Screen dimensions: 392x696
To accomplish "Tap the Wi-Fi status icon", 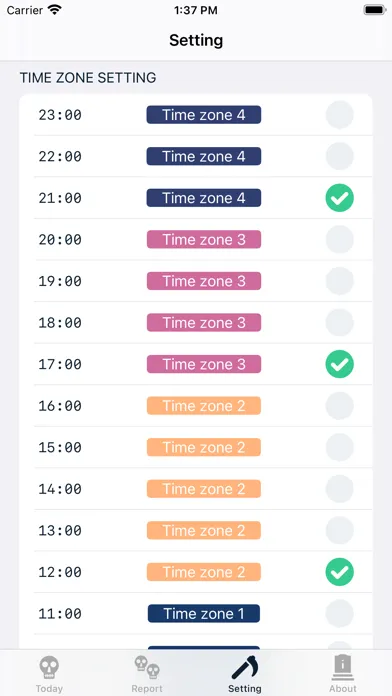I will (55, 10).
